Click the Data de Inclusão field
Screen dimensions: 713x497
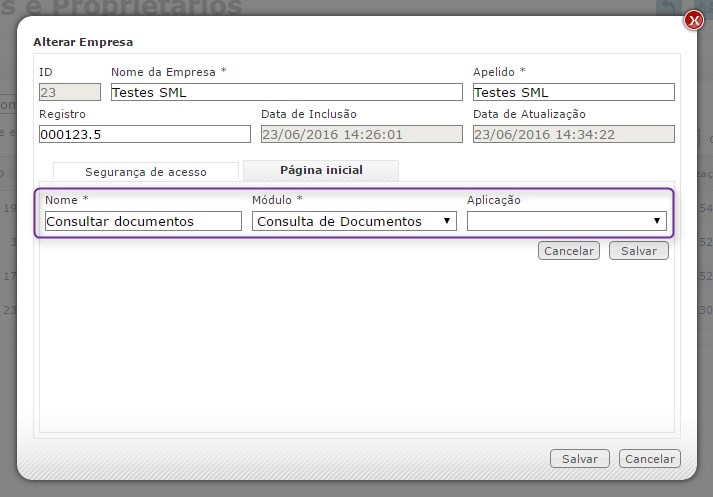pos(361,134)
